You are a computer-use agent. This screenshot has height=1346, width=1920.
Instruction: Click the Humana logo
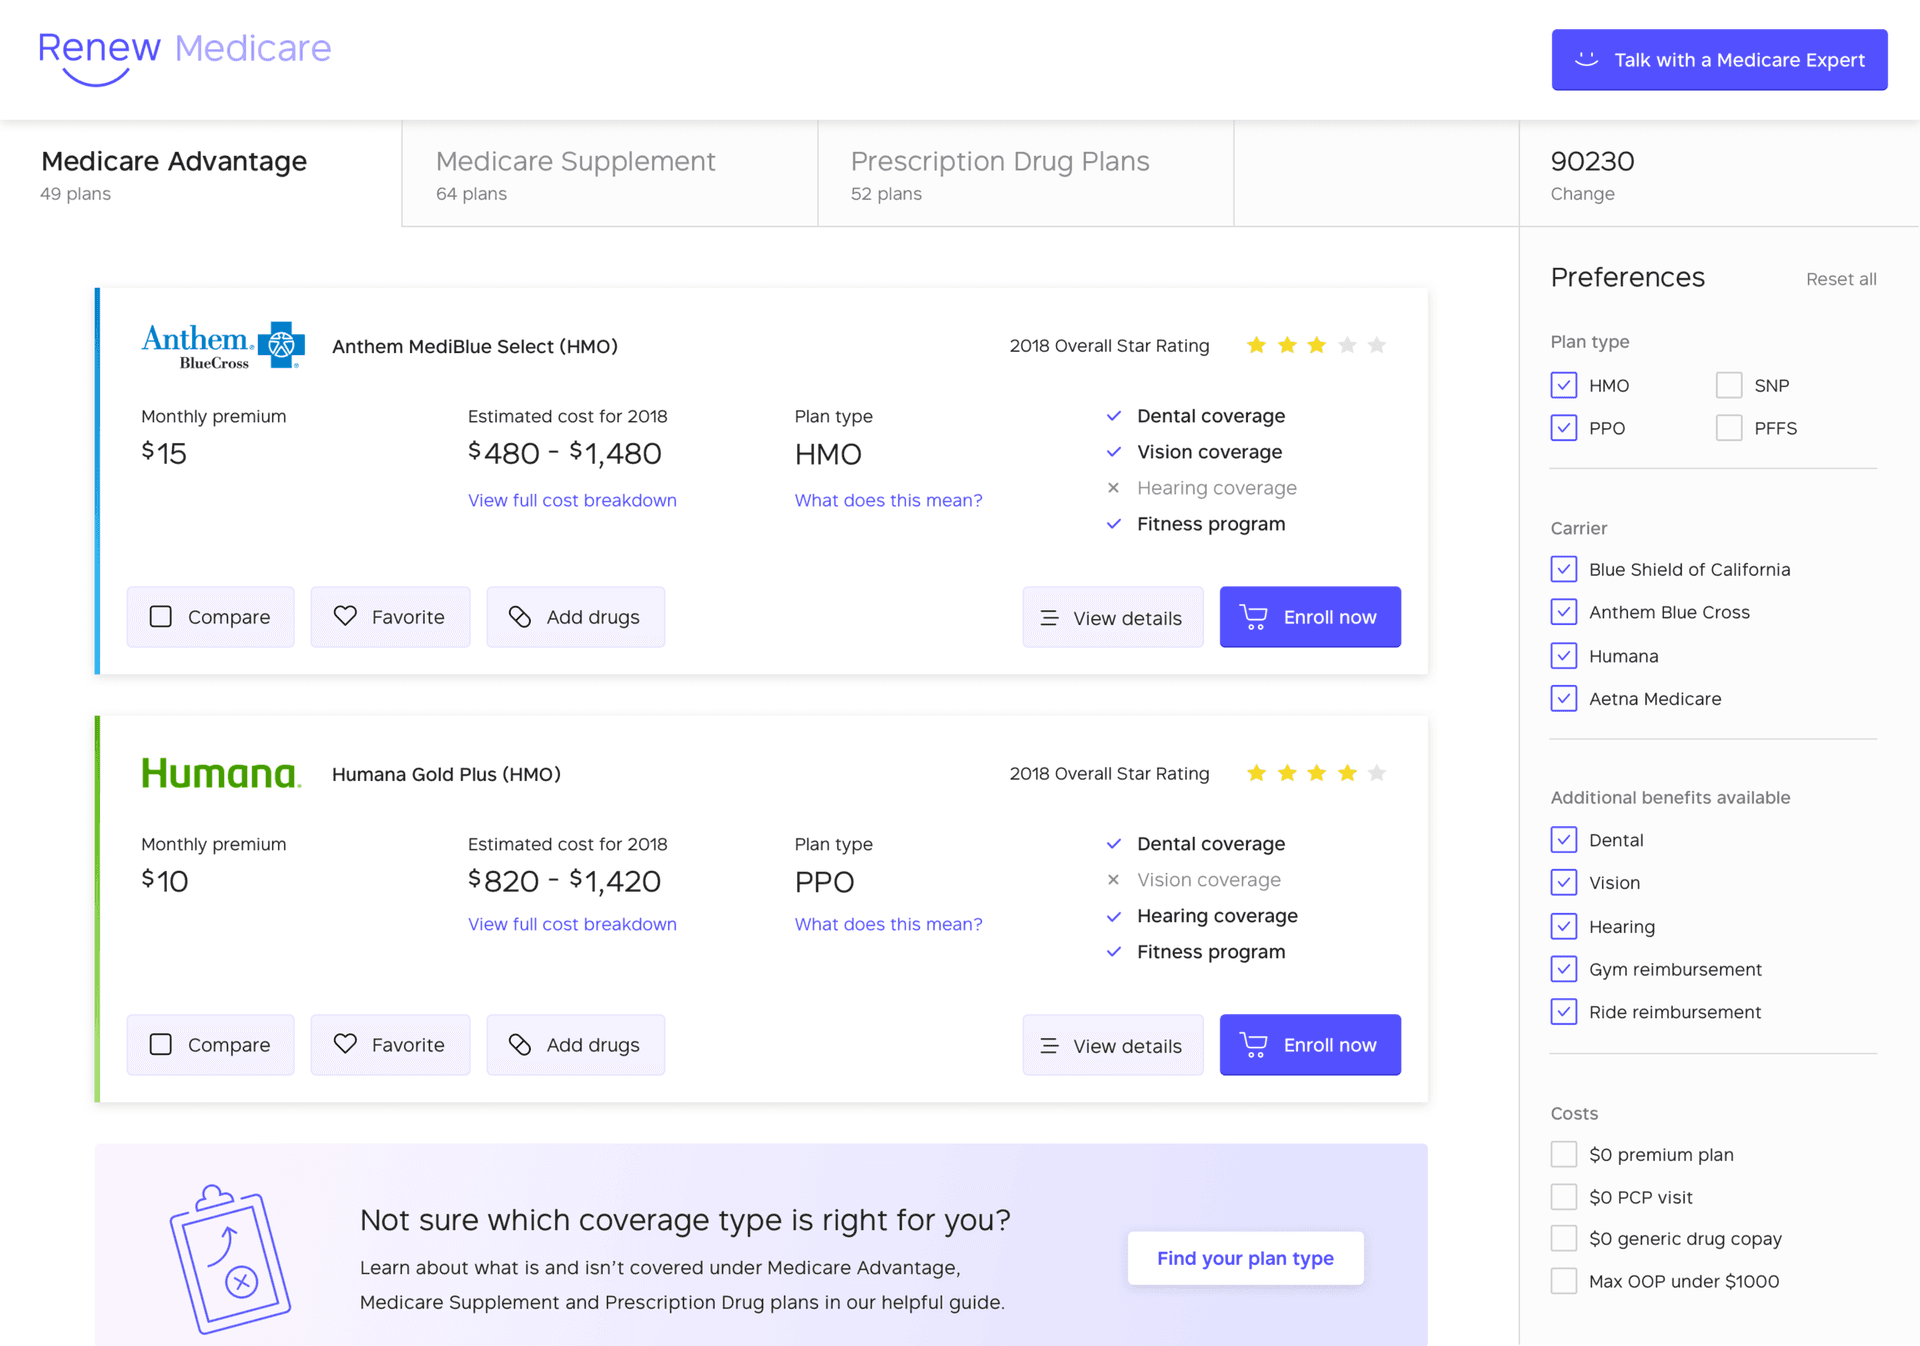tap(221, 773)
